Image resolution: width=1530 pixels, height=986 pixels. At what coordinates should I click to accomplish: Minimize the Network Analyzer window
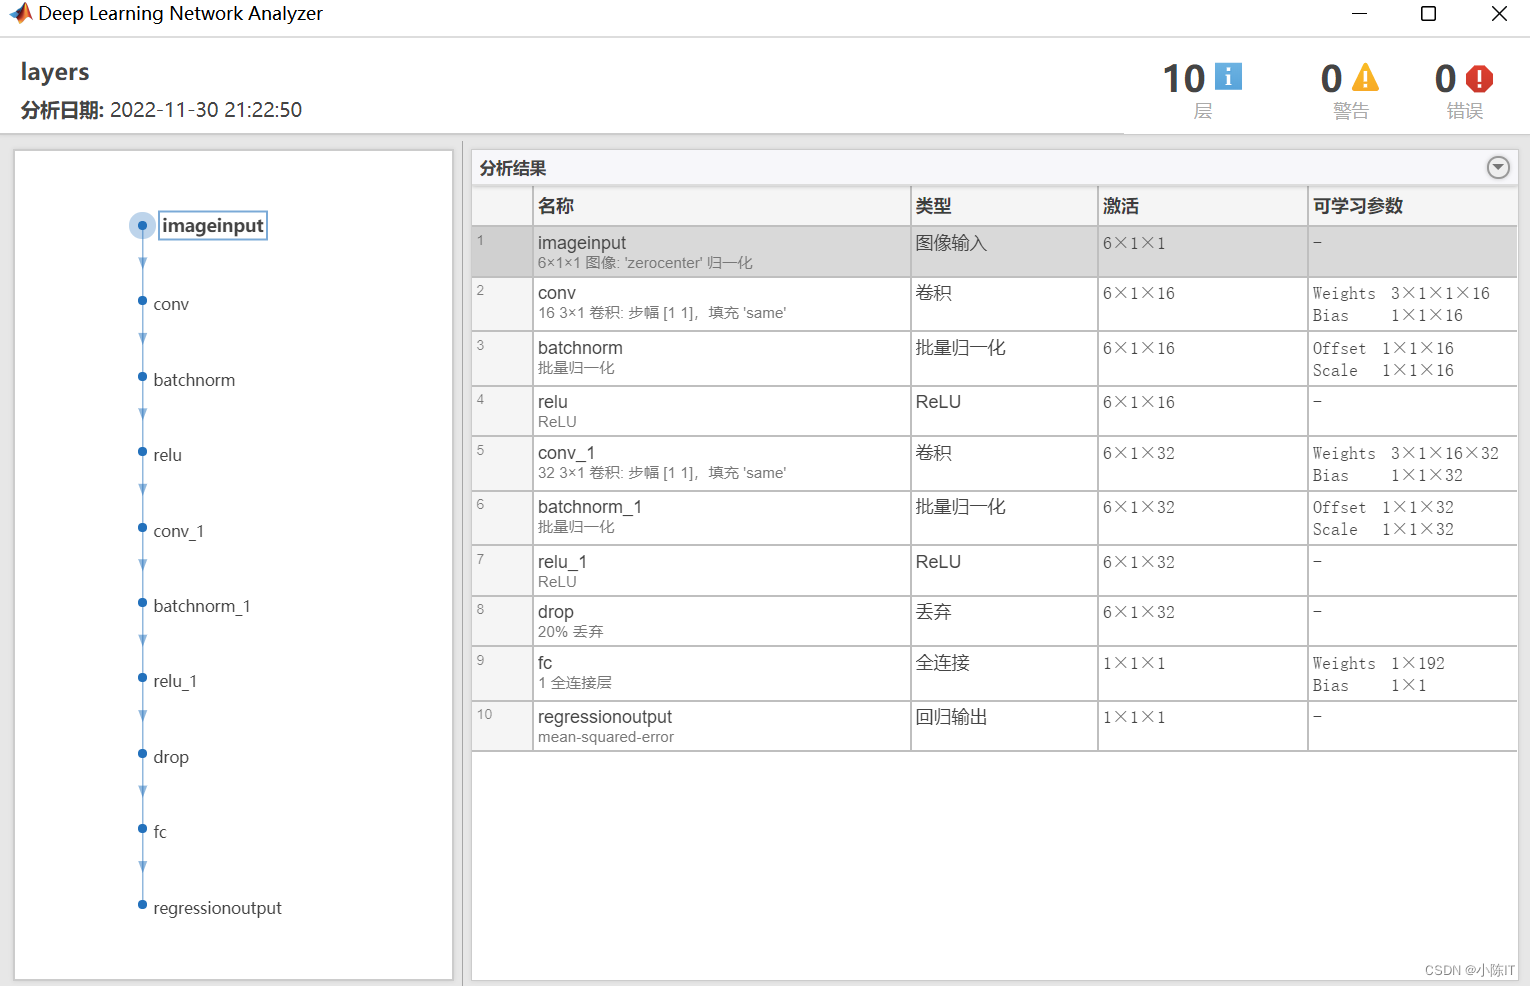1359,14
